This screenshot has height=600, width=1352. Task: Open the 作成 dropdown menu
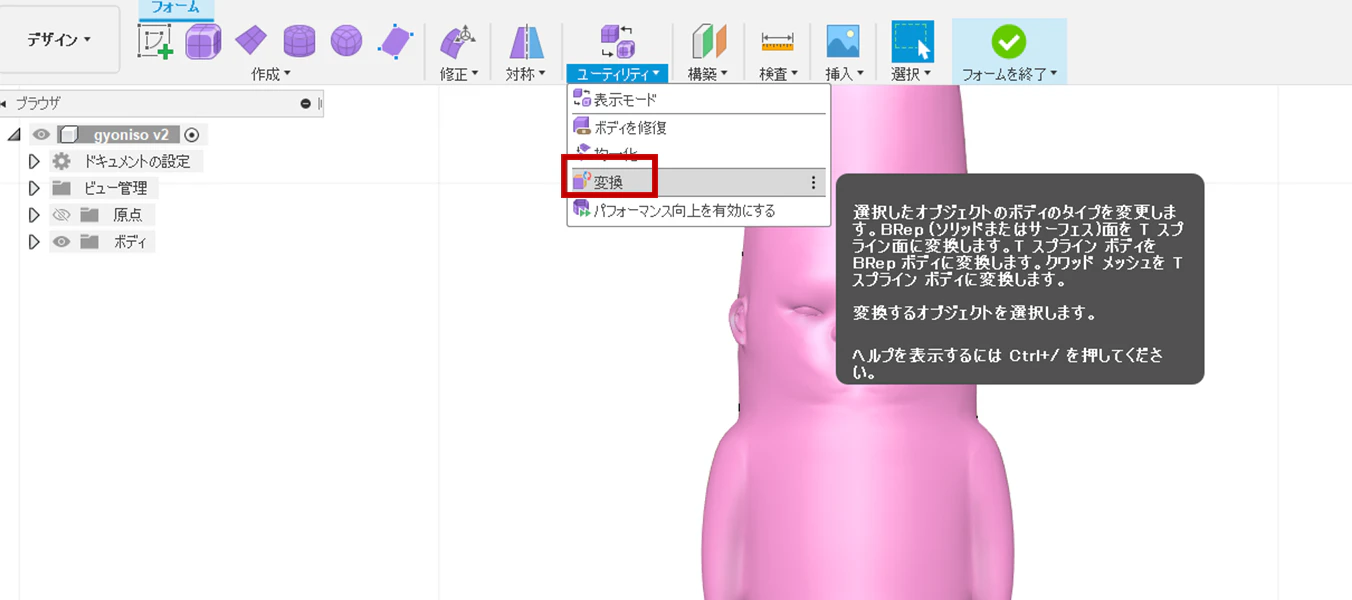(x=270, y=74)
